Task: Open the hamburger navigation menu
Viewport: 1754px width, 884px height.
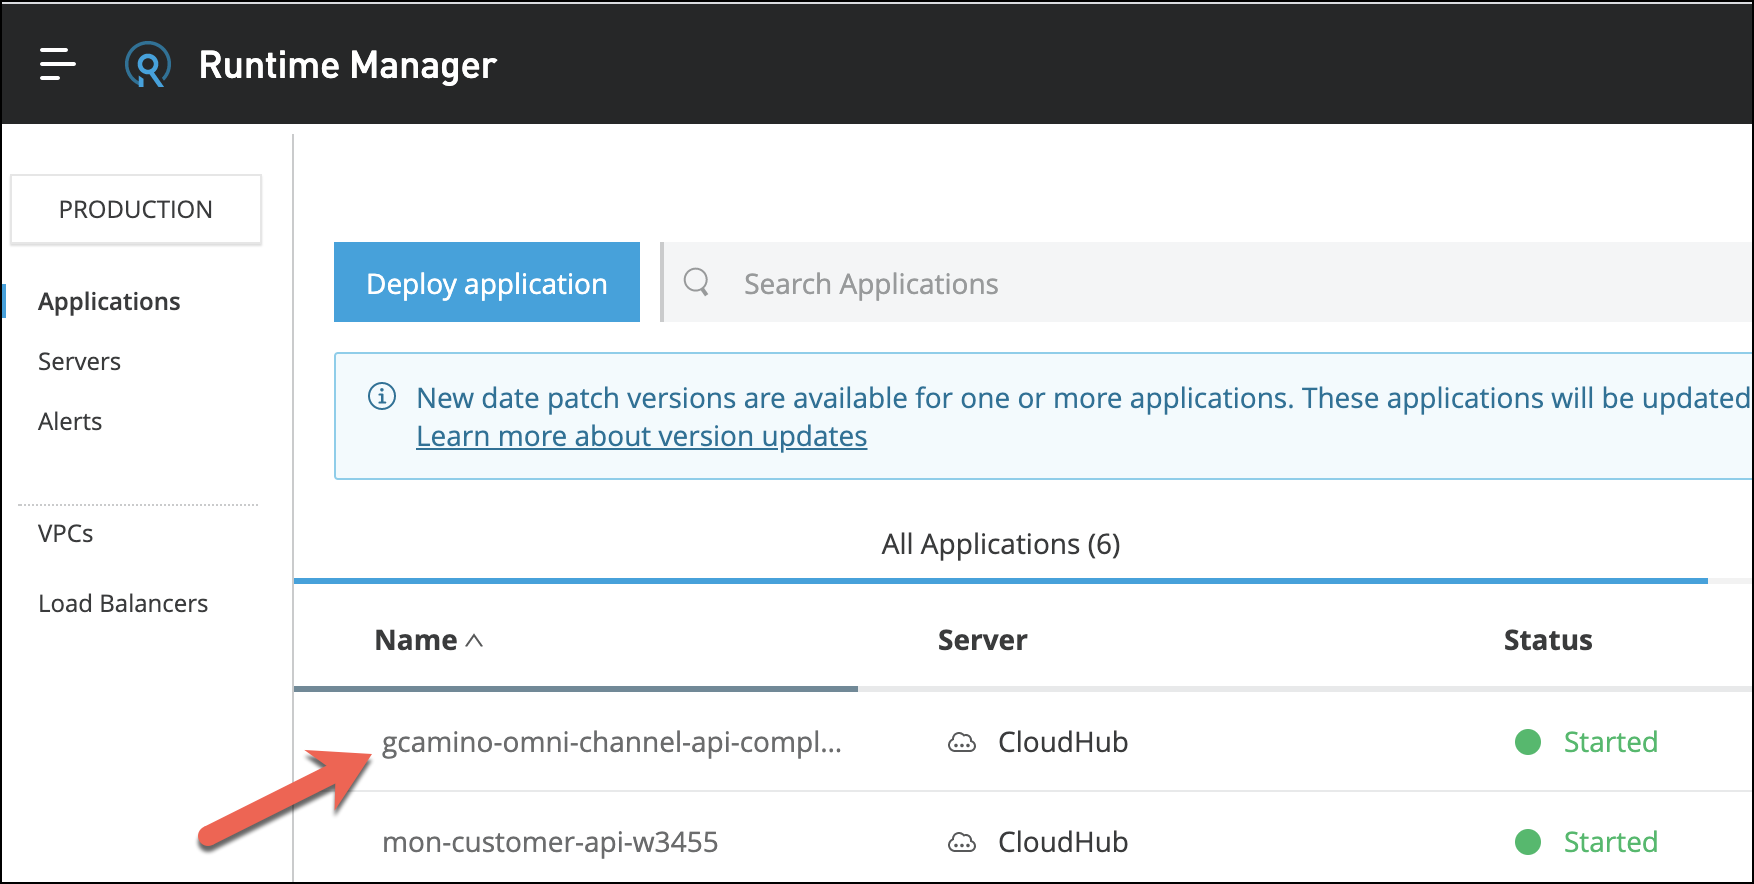Action: 58,64
